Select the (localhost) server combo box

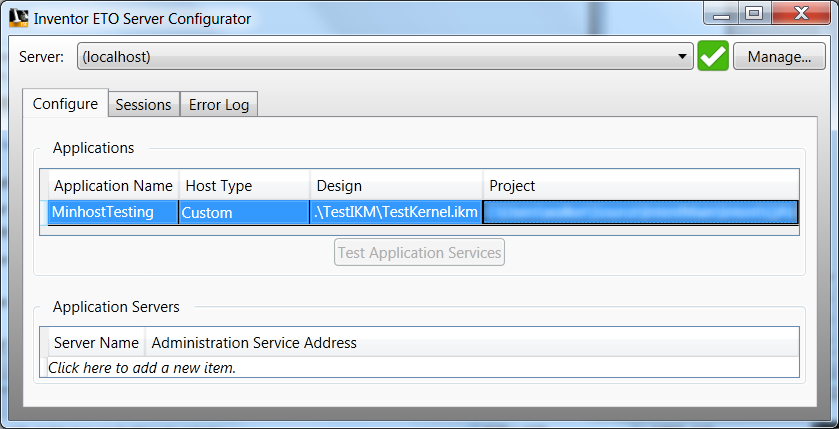click(x=380, y=57)
